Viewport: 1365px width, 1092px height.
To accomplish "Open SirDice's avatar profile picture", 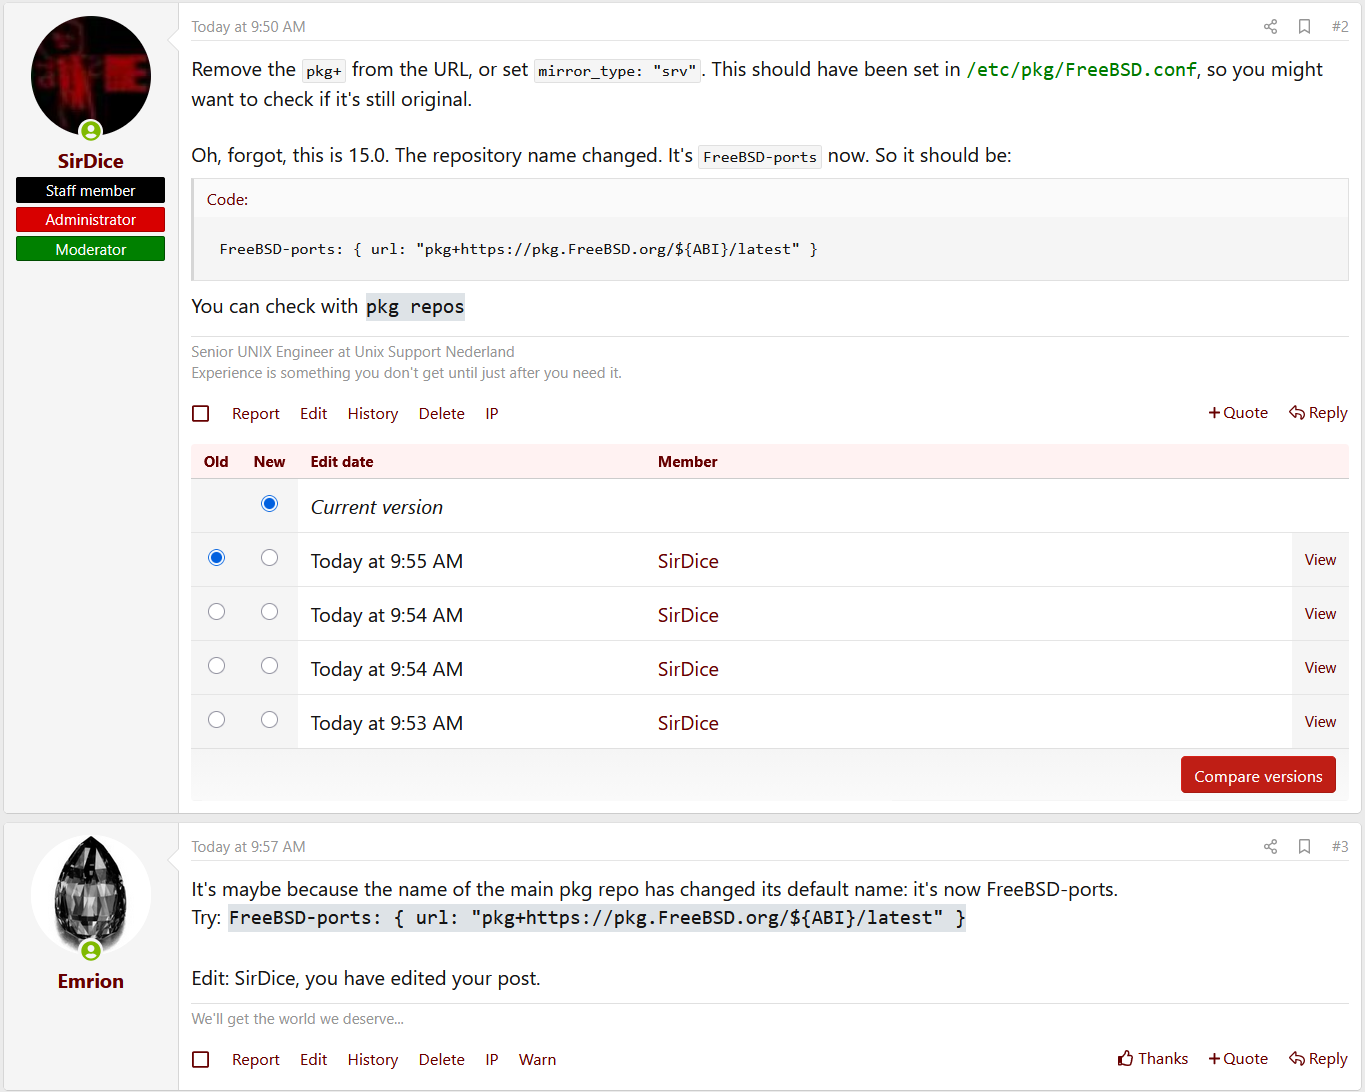I will [x=91, y=76].
